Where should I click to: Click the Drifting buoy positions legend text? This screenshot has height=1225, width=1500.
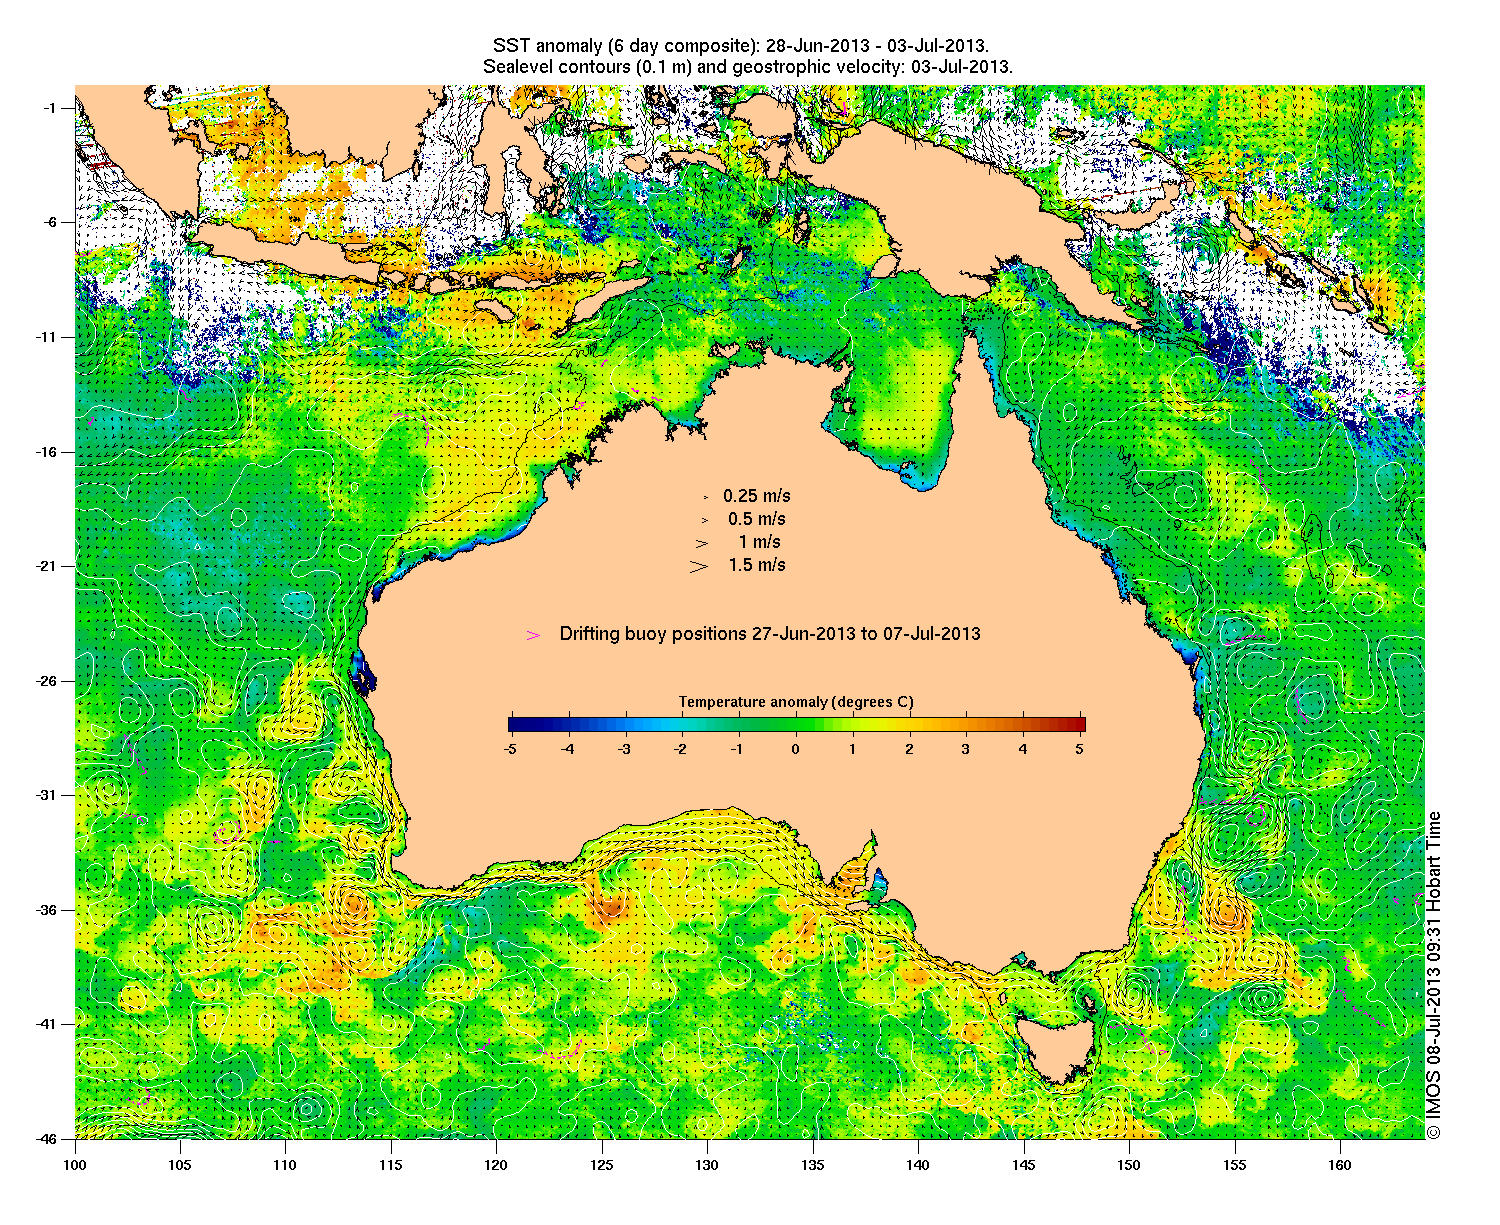[770, 634]
